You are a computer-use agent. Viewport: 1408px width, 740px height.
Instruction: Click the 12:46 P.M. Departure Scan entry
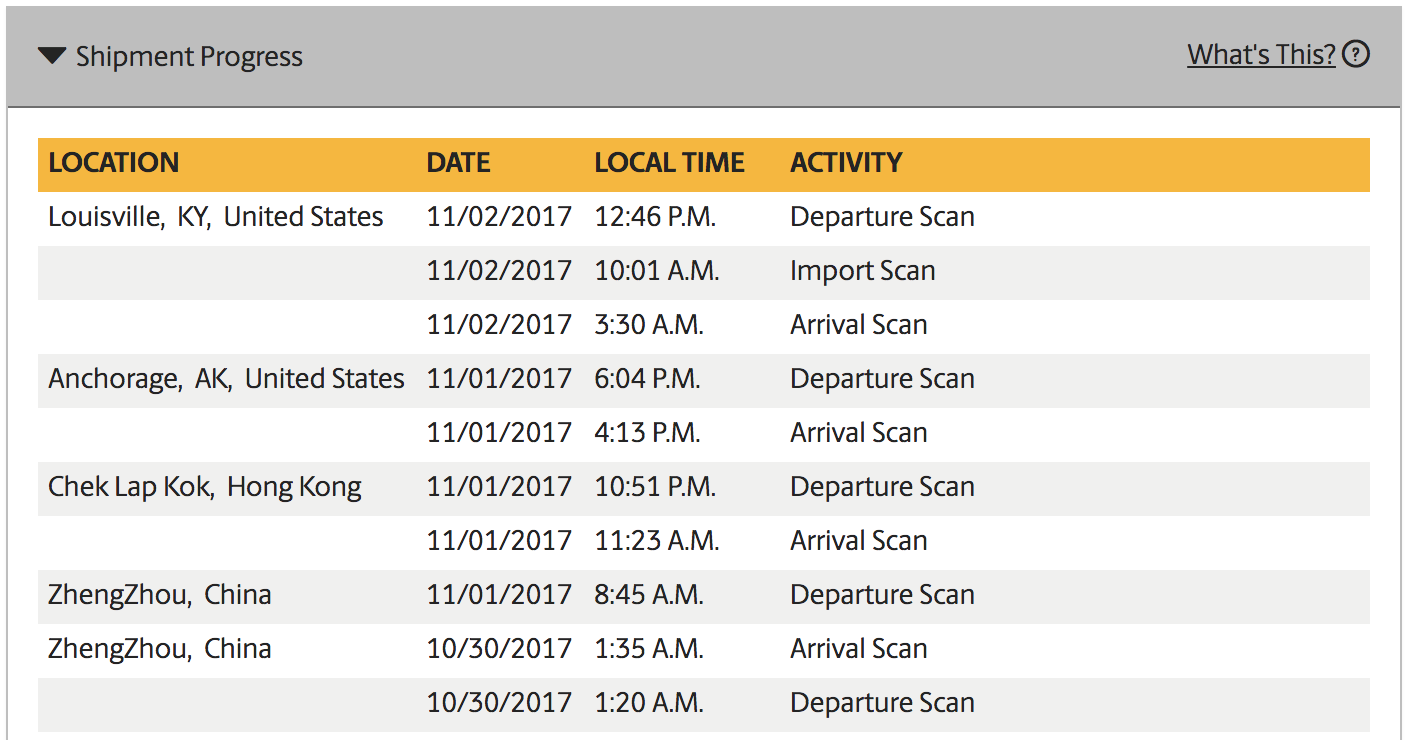click(882, 217)
